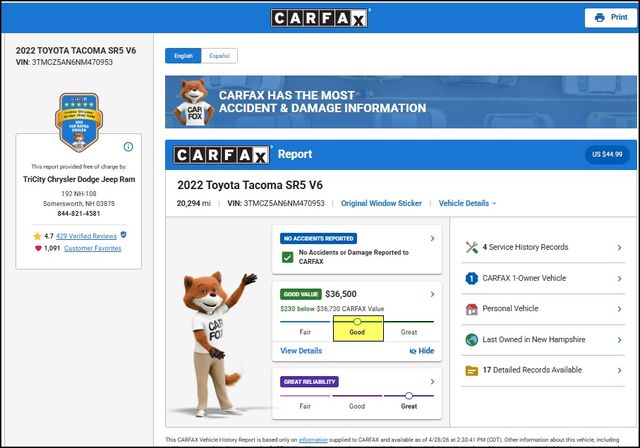This screenshot has height=448, width=640.
Task: Expand the No Accidents Reported section
Action: [432, 238]
